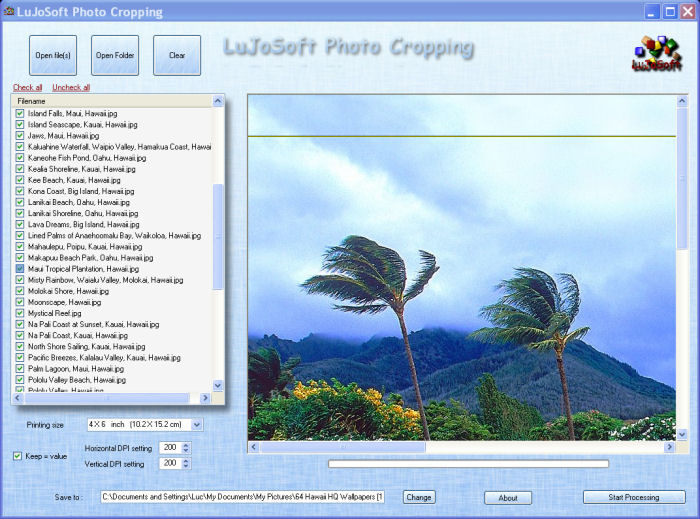Increase the Horizontal DPI setting value

pos(186,445)
